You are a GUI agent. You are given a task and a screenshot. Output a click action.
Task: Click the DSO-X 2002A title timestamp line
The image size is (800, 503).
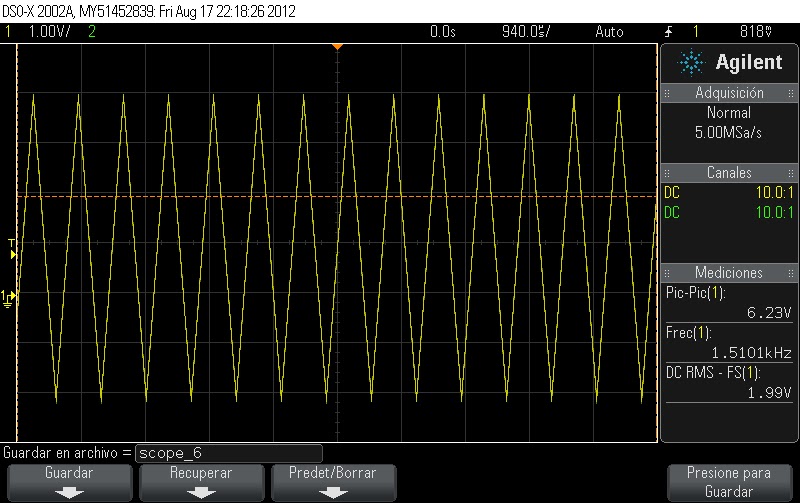[x=148, y=11]
